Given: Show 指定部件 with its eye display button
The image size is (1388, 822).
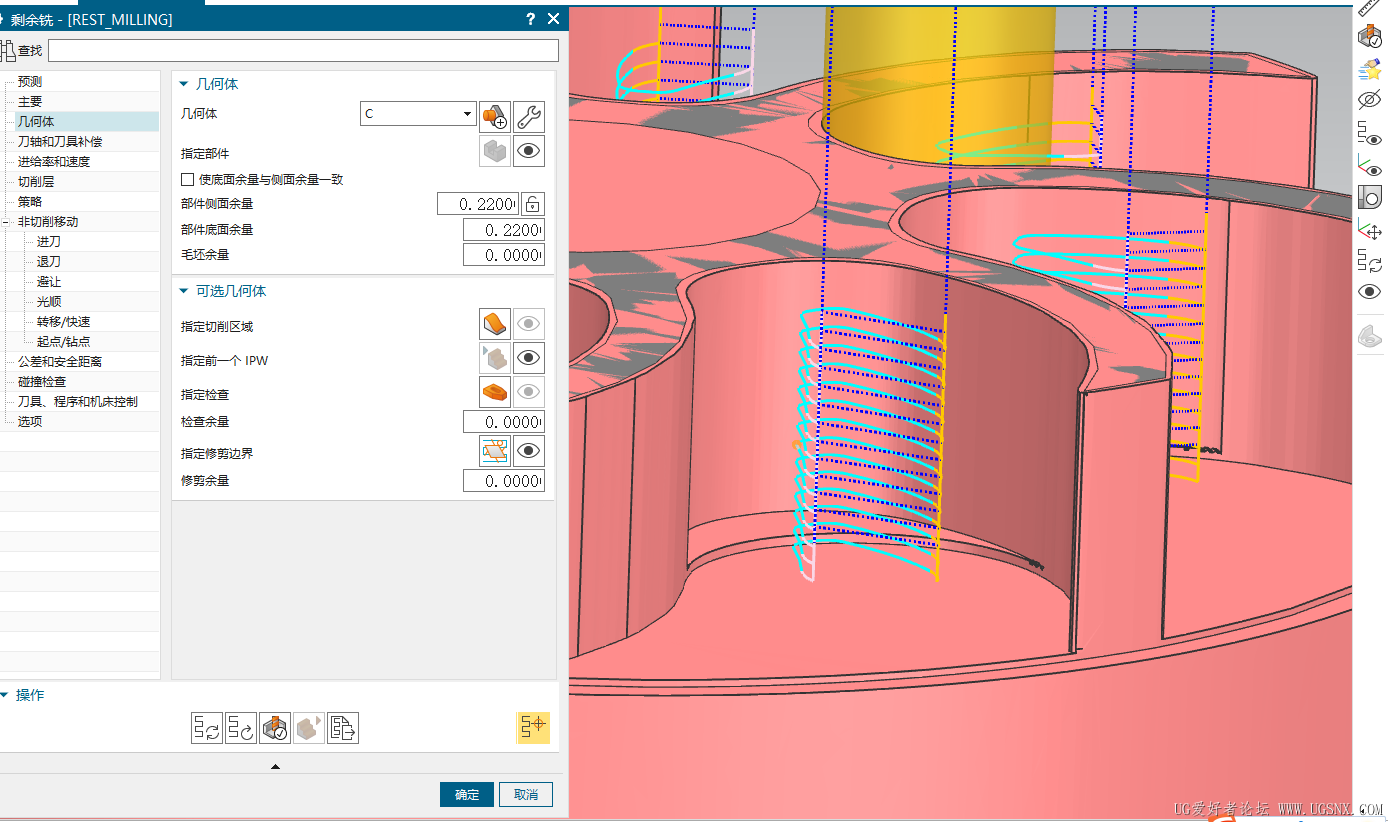Looking at the screenshot, I should coord(529,152).
